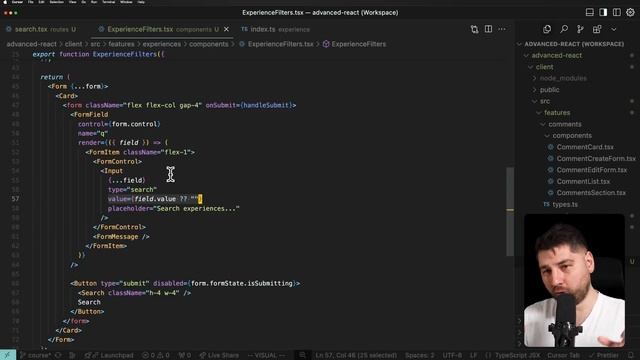The width and height of the screenshot is (640, 360).
Task: Open notifications bell in status bar
Action: [631, 355]
